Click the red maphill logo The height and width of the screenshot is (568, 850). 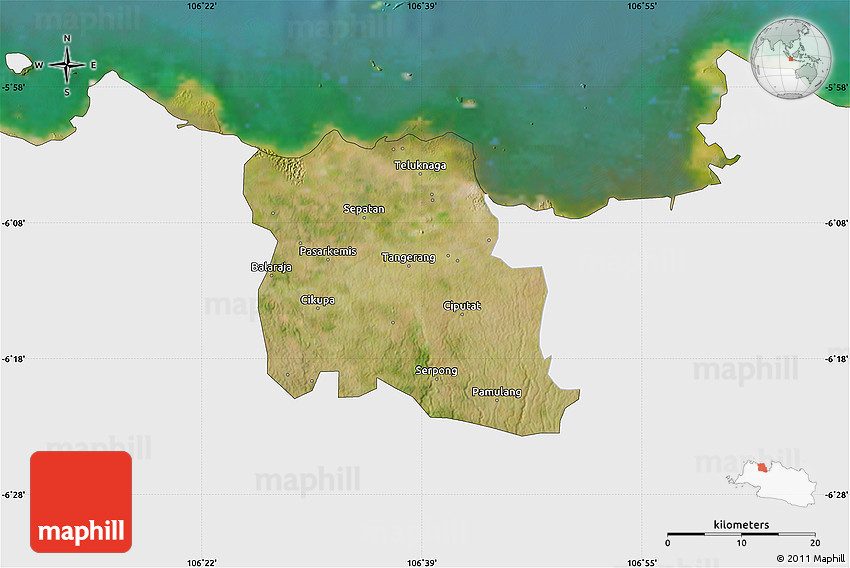click(81, 502)
